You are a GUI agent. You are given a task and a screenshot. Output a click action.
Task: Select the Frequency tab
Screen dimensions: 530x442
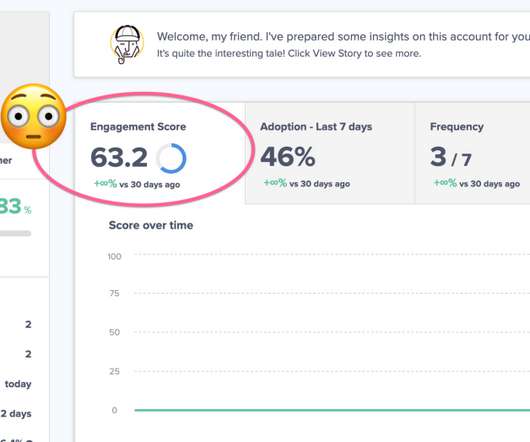coord(473,153)
